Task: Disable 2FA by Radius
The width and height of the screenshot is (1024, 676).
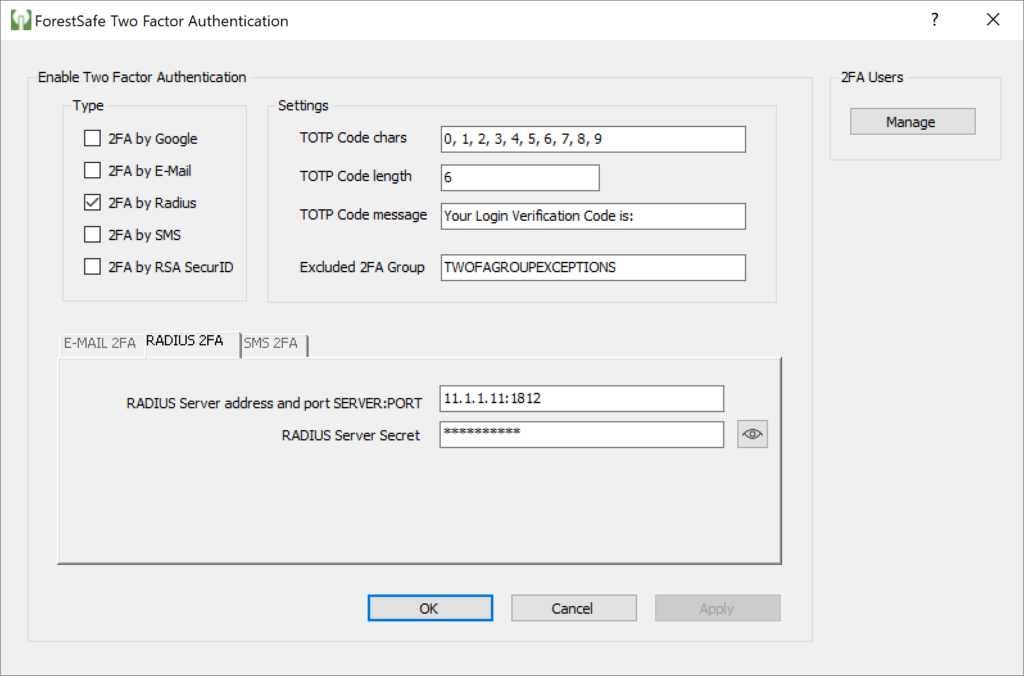Action: pyautogui.click(x=92, y=202)
